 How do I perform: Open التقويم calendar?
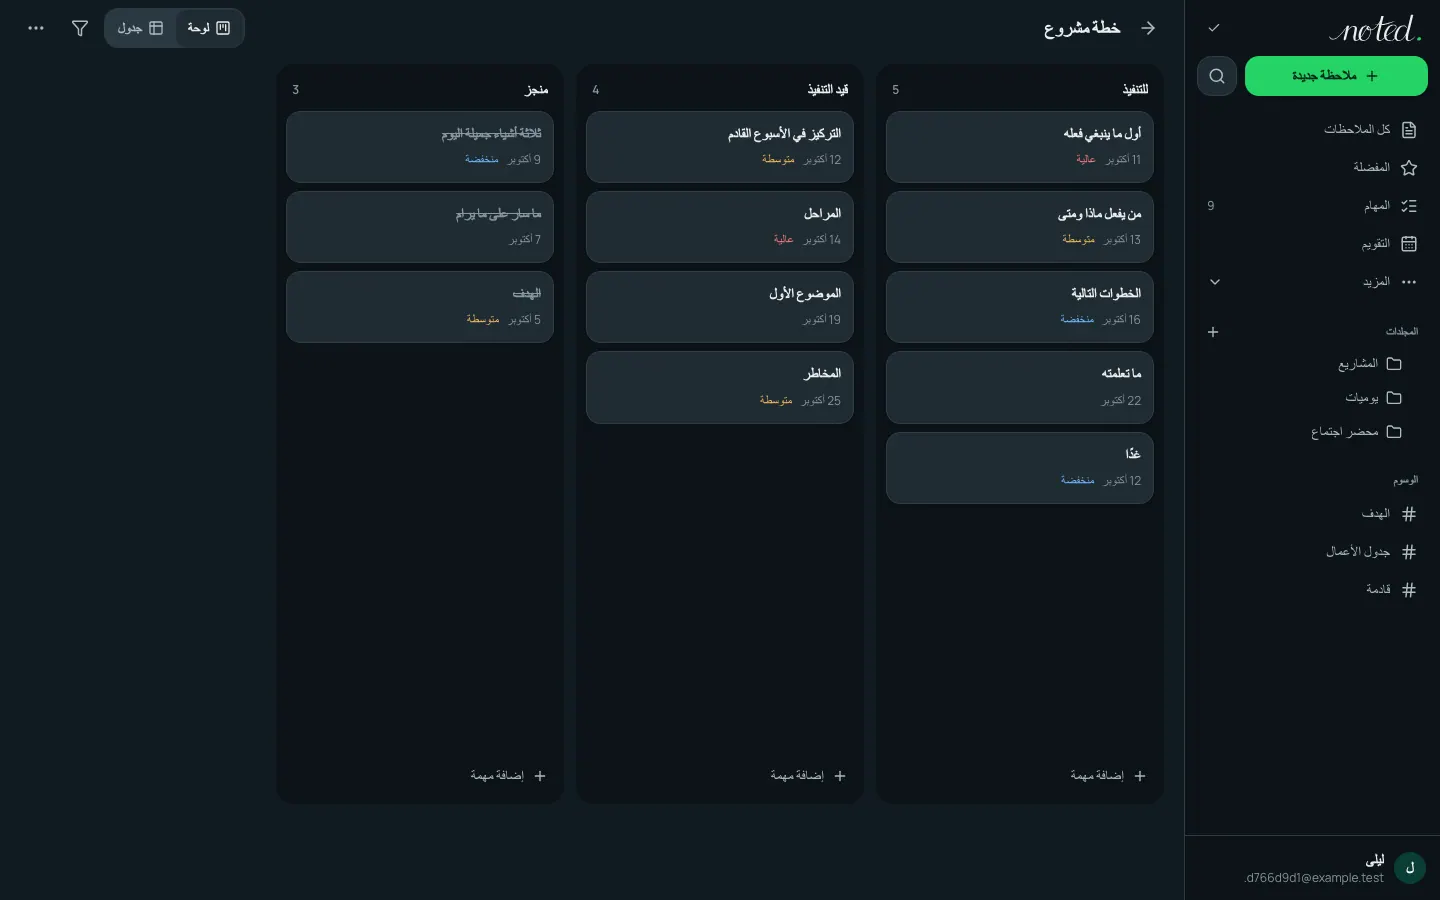pos(1313,243)
